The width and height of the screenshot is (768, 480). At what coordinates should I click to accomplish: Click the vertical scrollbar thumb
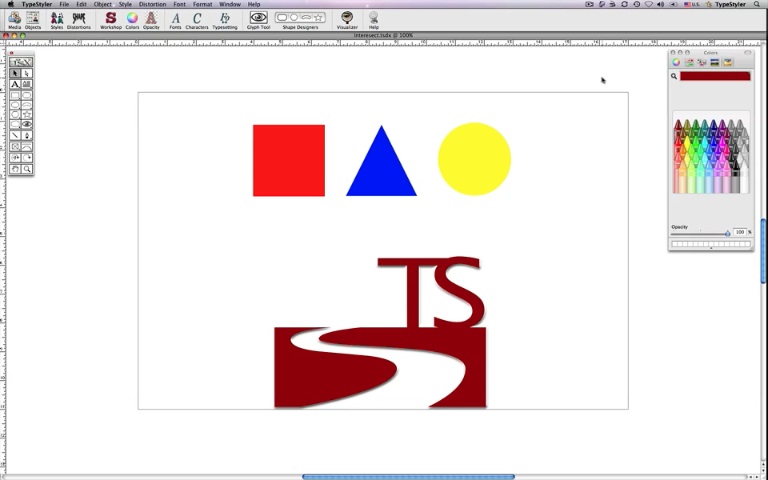(x=764, y=251)
